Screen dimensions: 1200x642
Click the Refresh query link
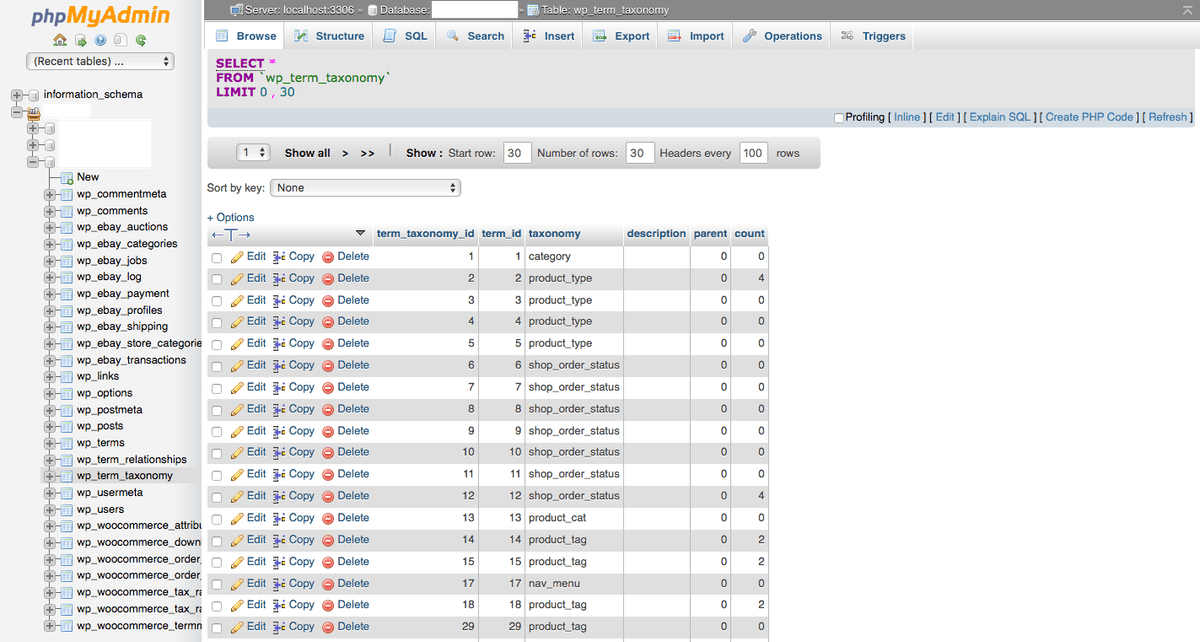click(1167, 117)
